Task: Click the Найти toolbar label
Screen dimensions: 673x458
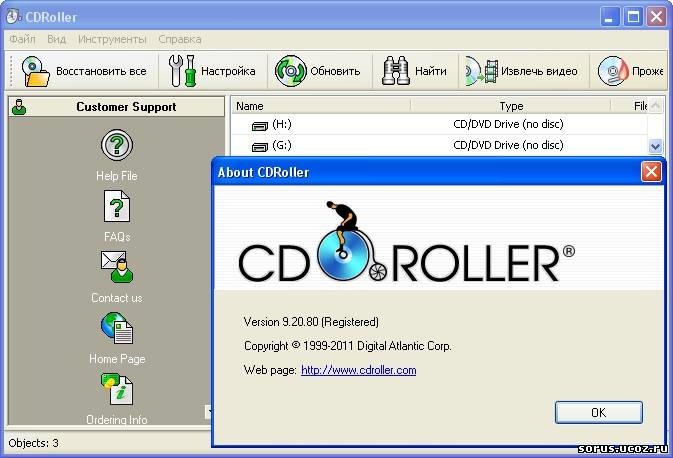Action: click(431, 71)
